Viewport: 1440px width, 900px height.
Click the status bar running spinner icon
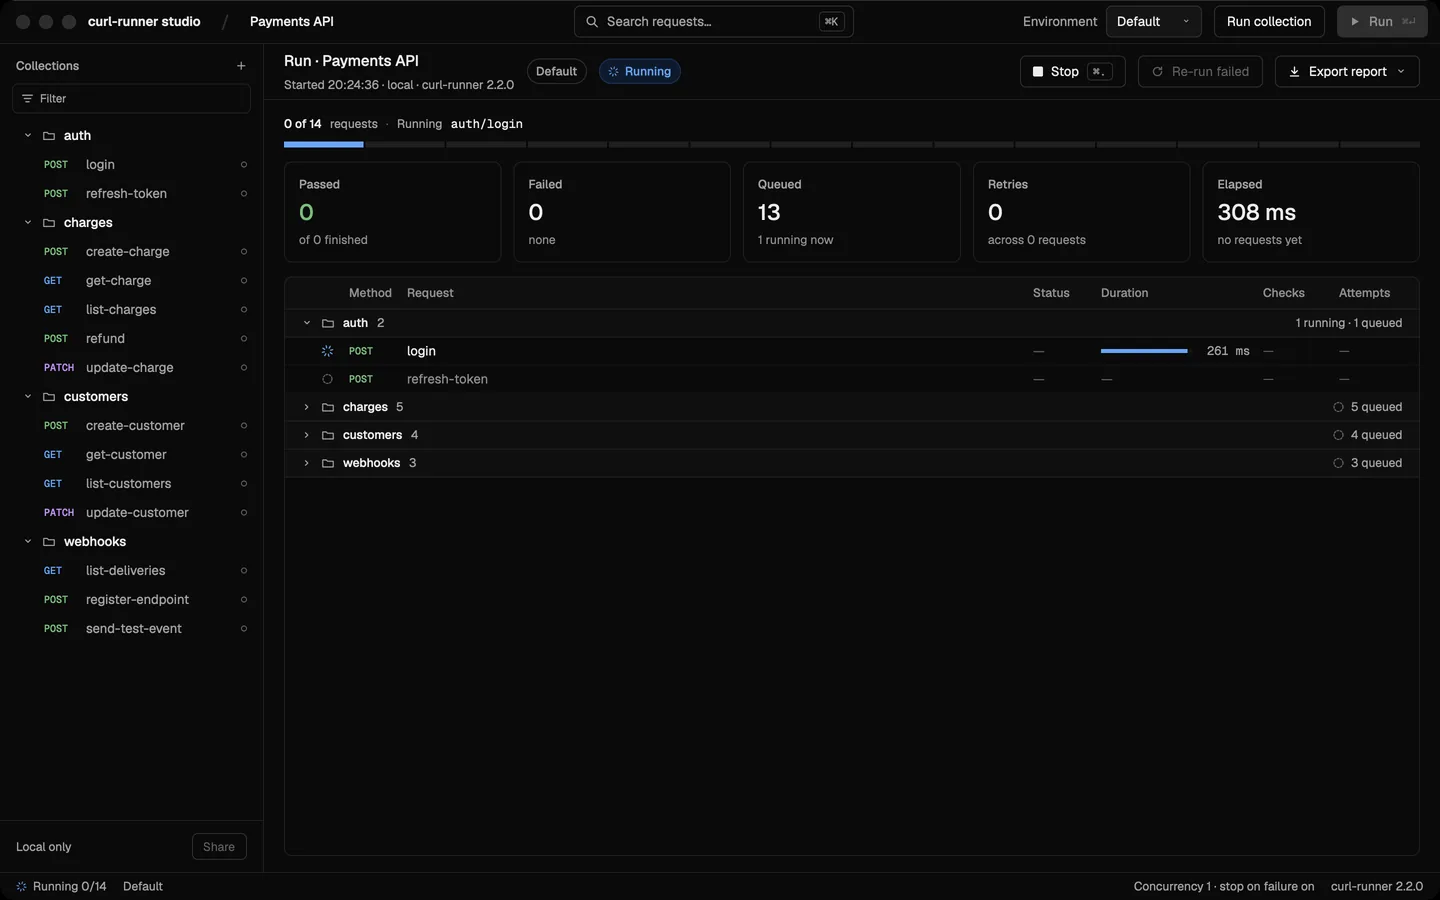pyautogui.click(x=21, y=887)
